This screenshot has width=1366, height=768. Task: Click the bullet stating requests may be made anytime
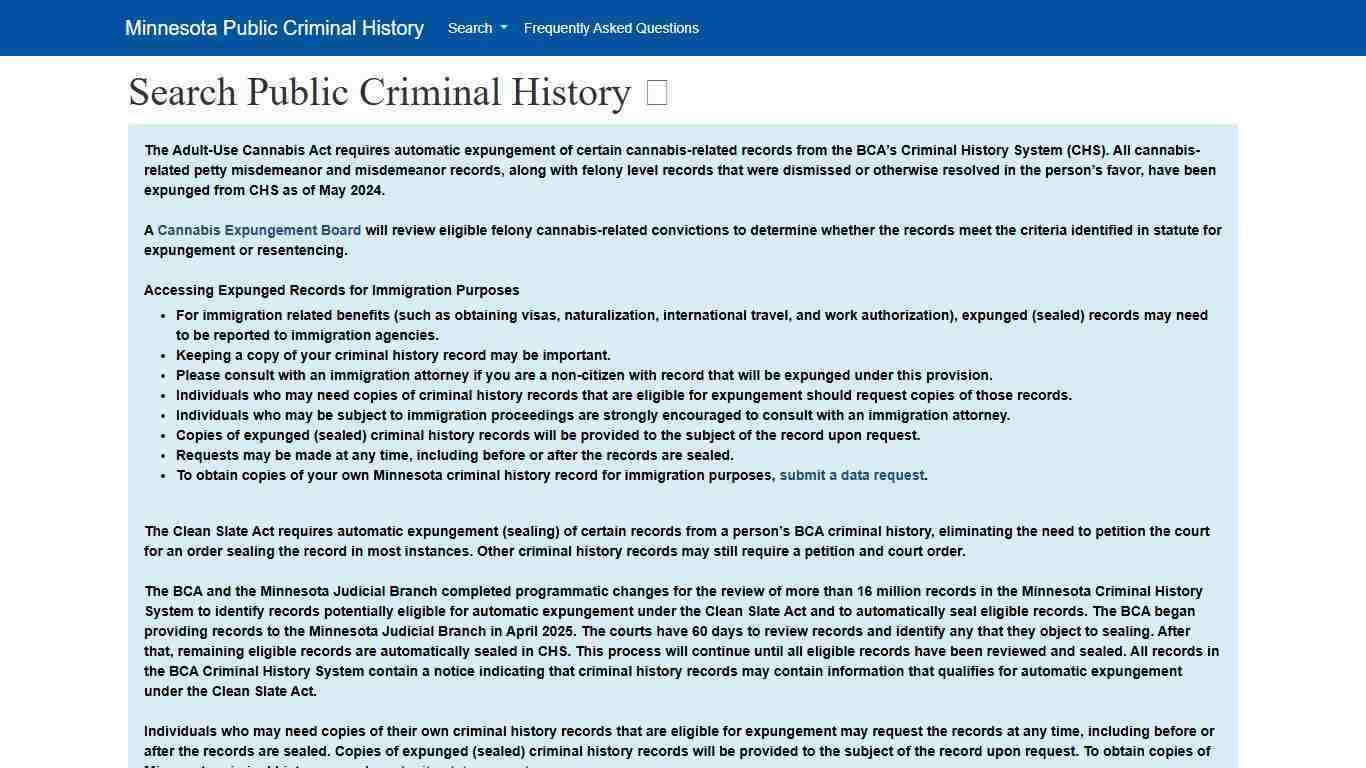(454, 455)
